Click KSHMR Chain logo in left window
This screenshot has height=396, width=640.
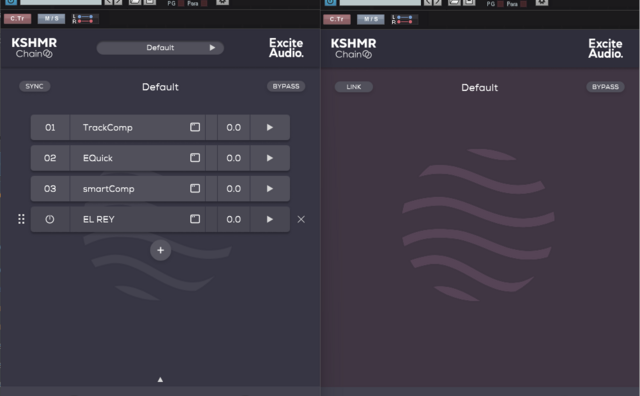tap(34, 48)
